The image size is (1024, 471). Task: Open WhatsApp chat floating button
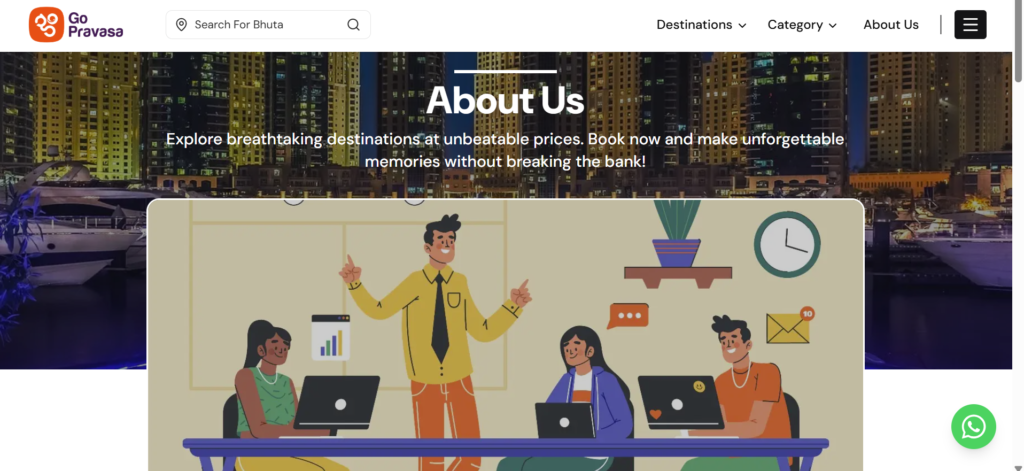[973, 427]
